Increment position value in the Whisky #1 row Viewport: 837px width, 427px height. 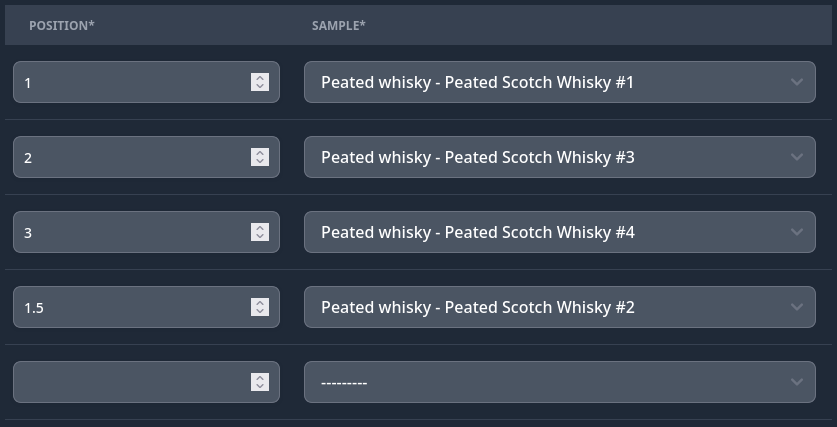[x=260, y=77]
